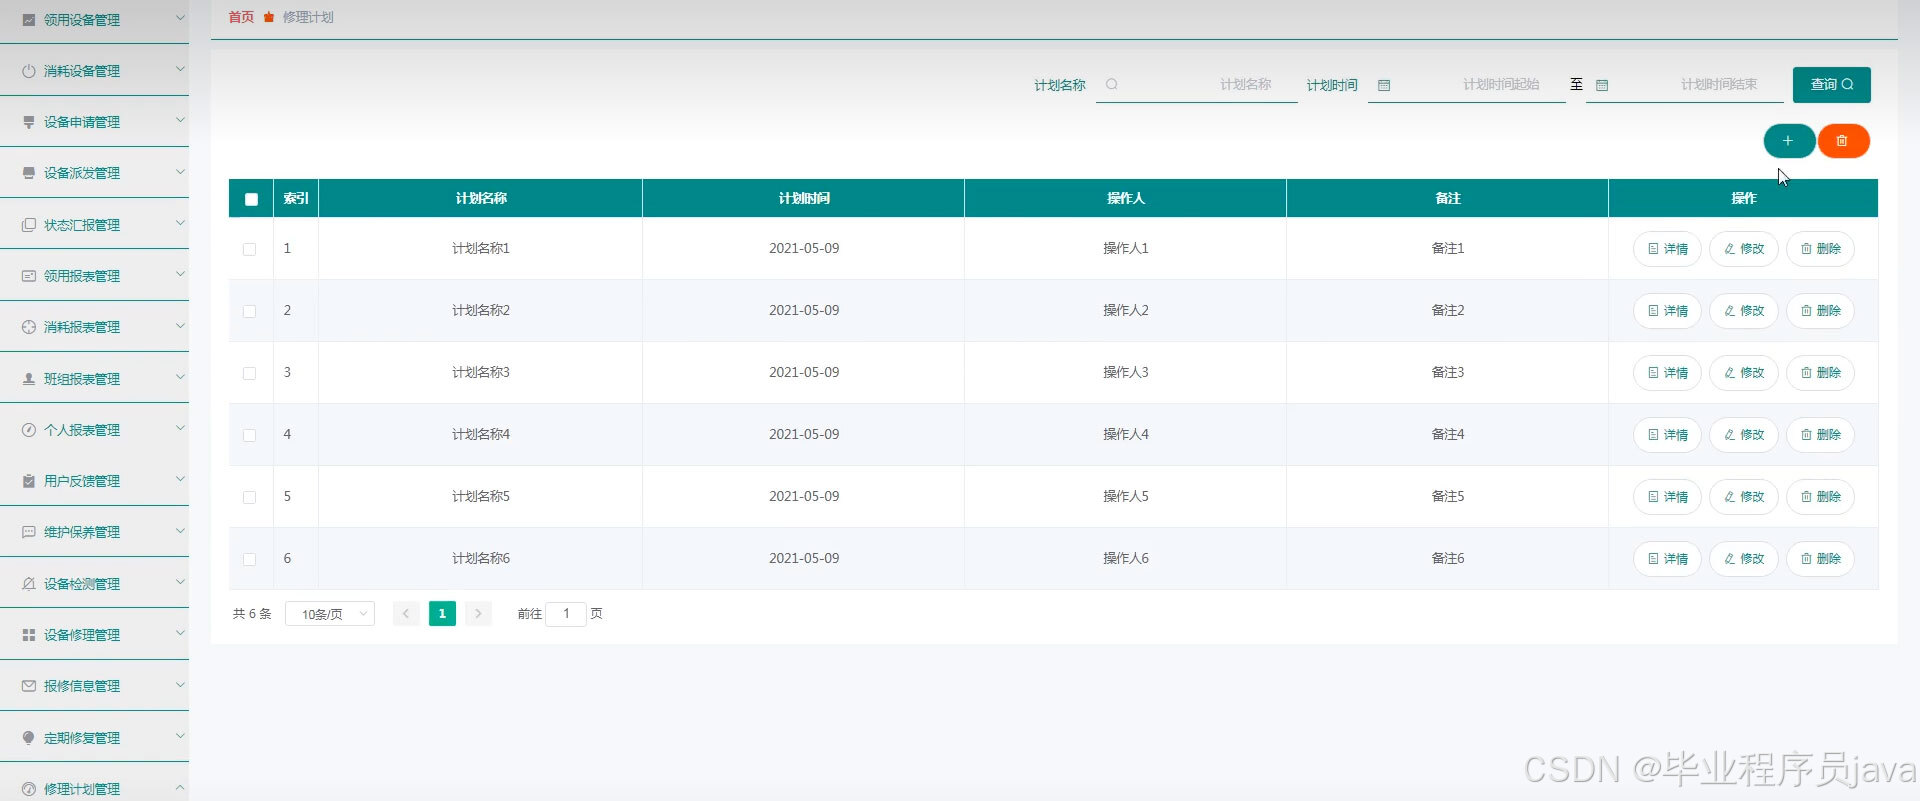This screenshot has width=1920, height=801.
Task: Click the 设备派发管理 sidebar icon
Action: pyautogui.click(x=29, y=173)
